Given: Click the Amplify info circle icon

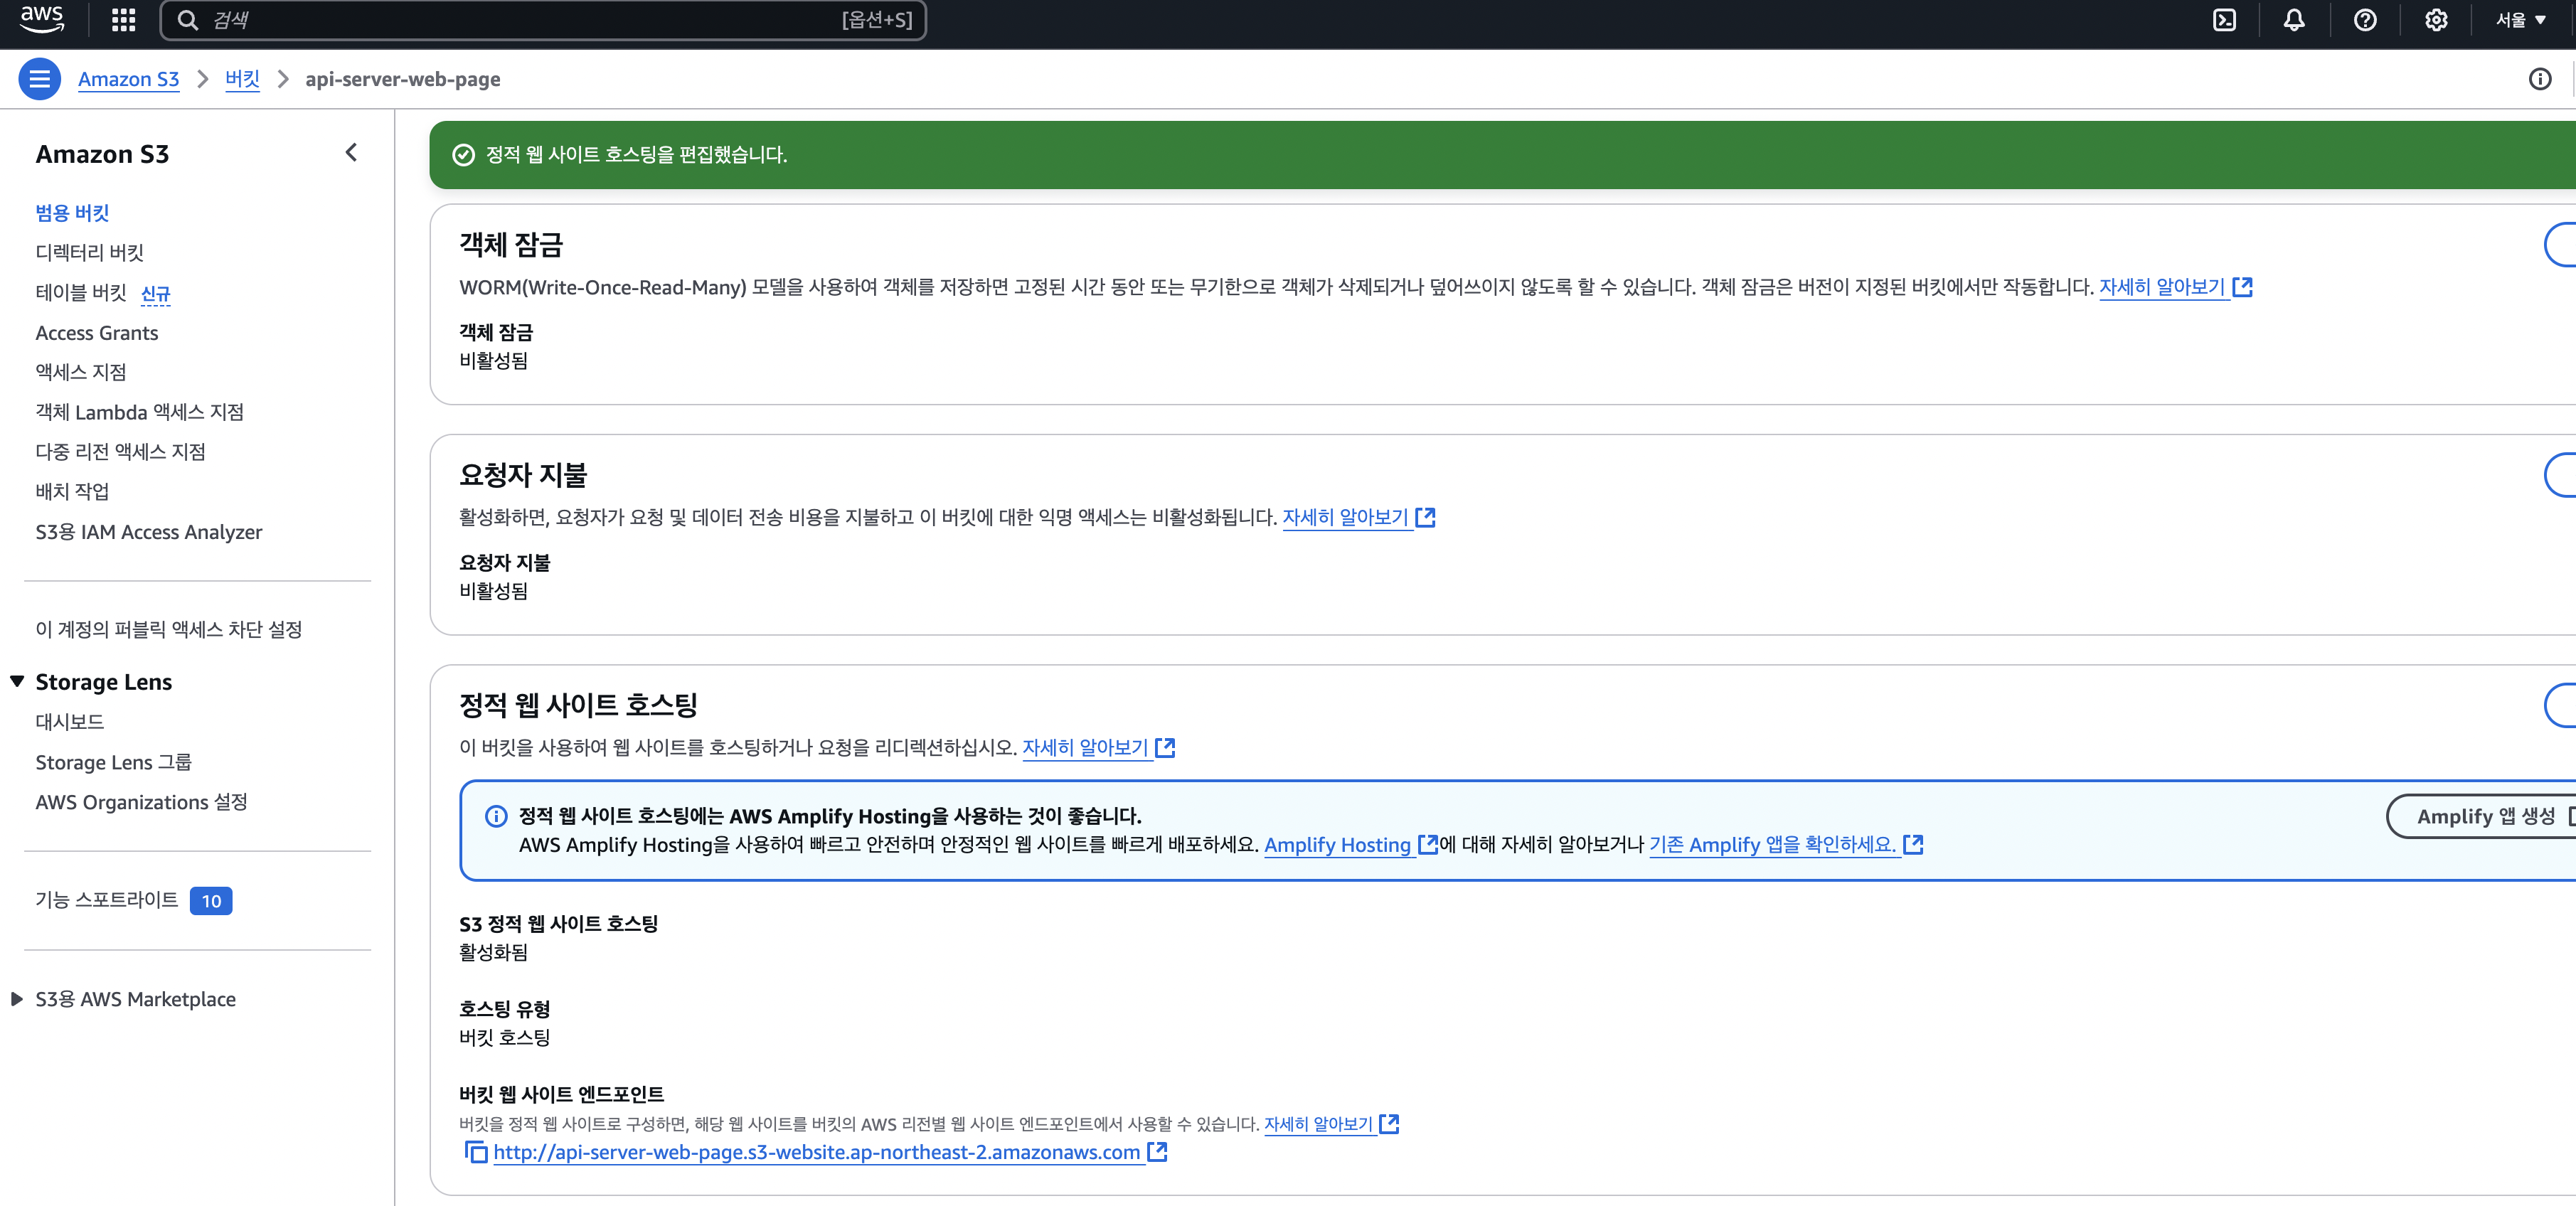Looking at the screenshot, I should [496, 816].
